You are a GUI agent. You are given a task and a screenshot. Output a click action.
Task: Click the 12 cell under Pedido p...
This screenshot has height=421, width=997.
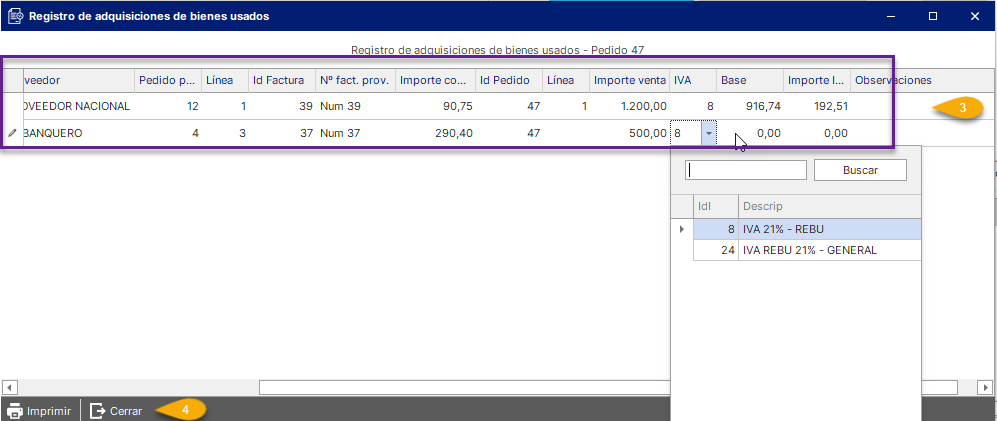point(168,106)
